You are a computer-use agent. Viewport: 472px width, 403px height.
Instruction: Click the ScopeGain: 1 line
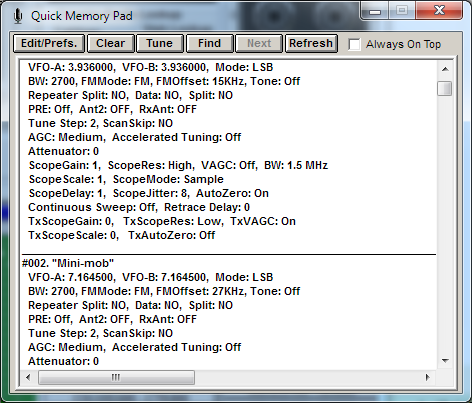[x=178, y=165]
